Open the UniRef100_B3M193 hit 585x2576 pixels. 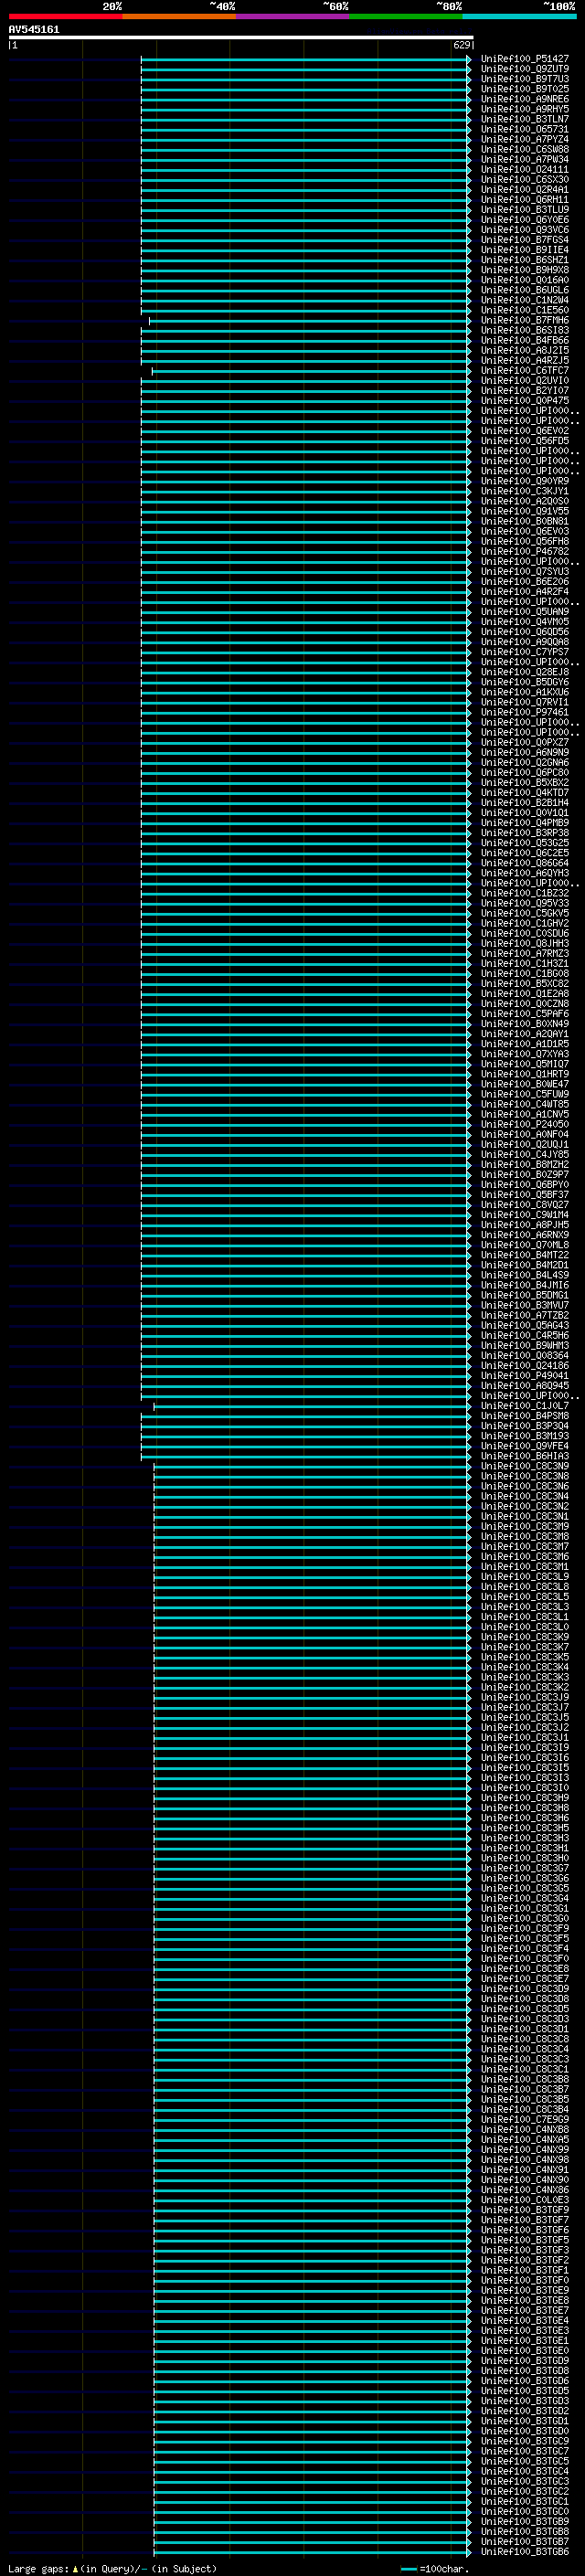click(525, 1435)
